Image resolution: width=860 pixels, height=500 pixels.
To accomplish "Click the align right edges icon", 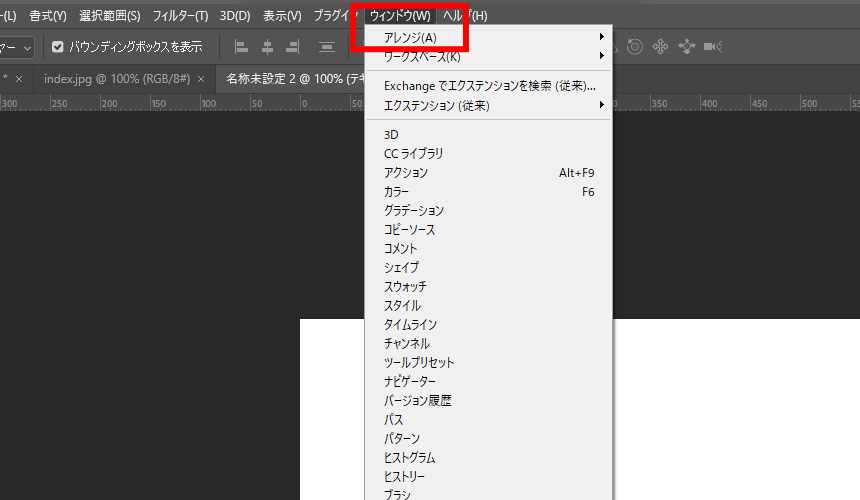I will pyautogui.click(x=293, y=47).
